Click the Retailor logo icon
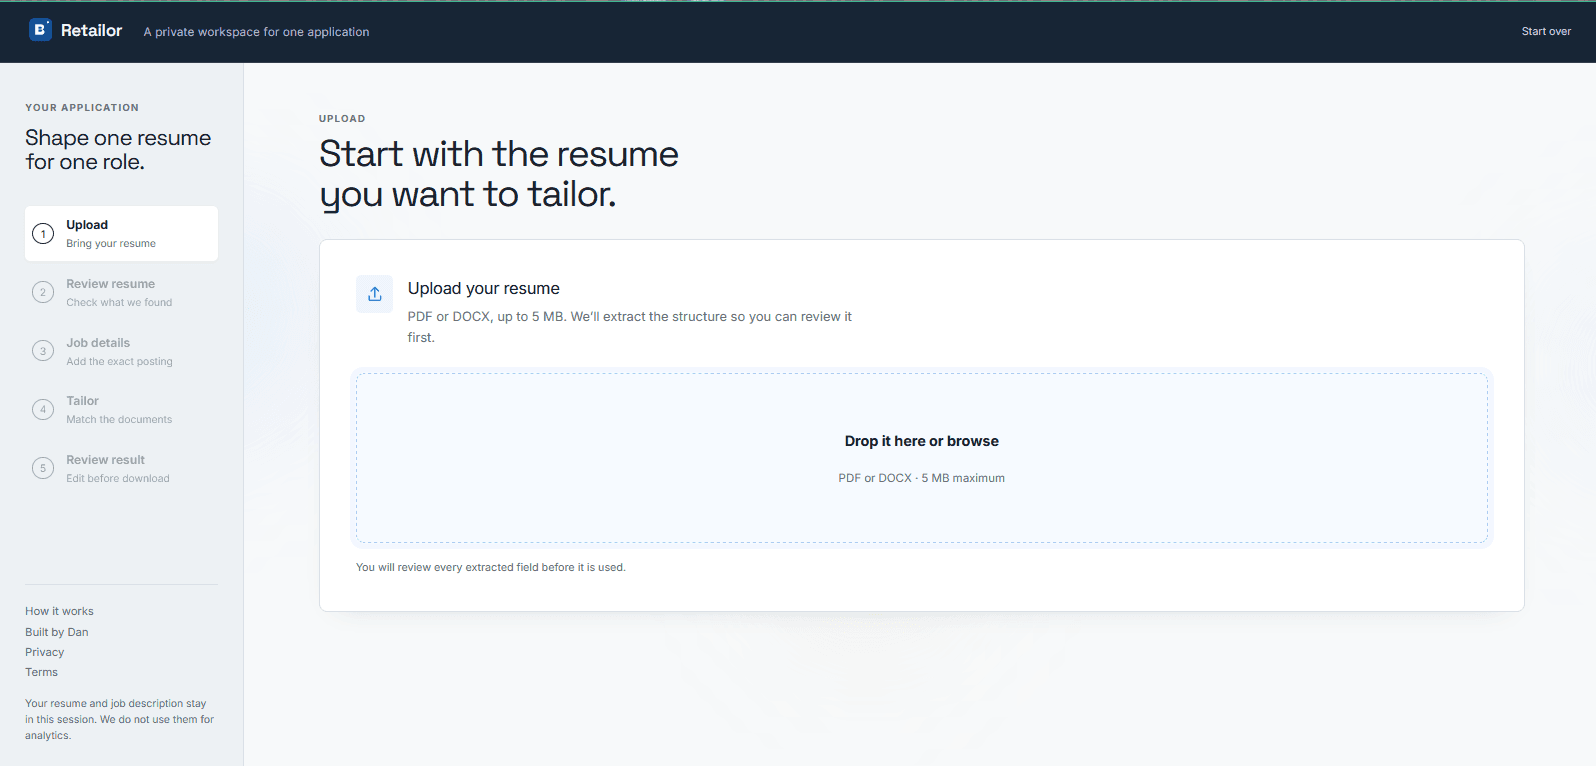This screenshot has width=1596, height=766. (40, 30)
